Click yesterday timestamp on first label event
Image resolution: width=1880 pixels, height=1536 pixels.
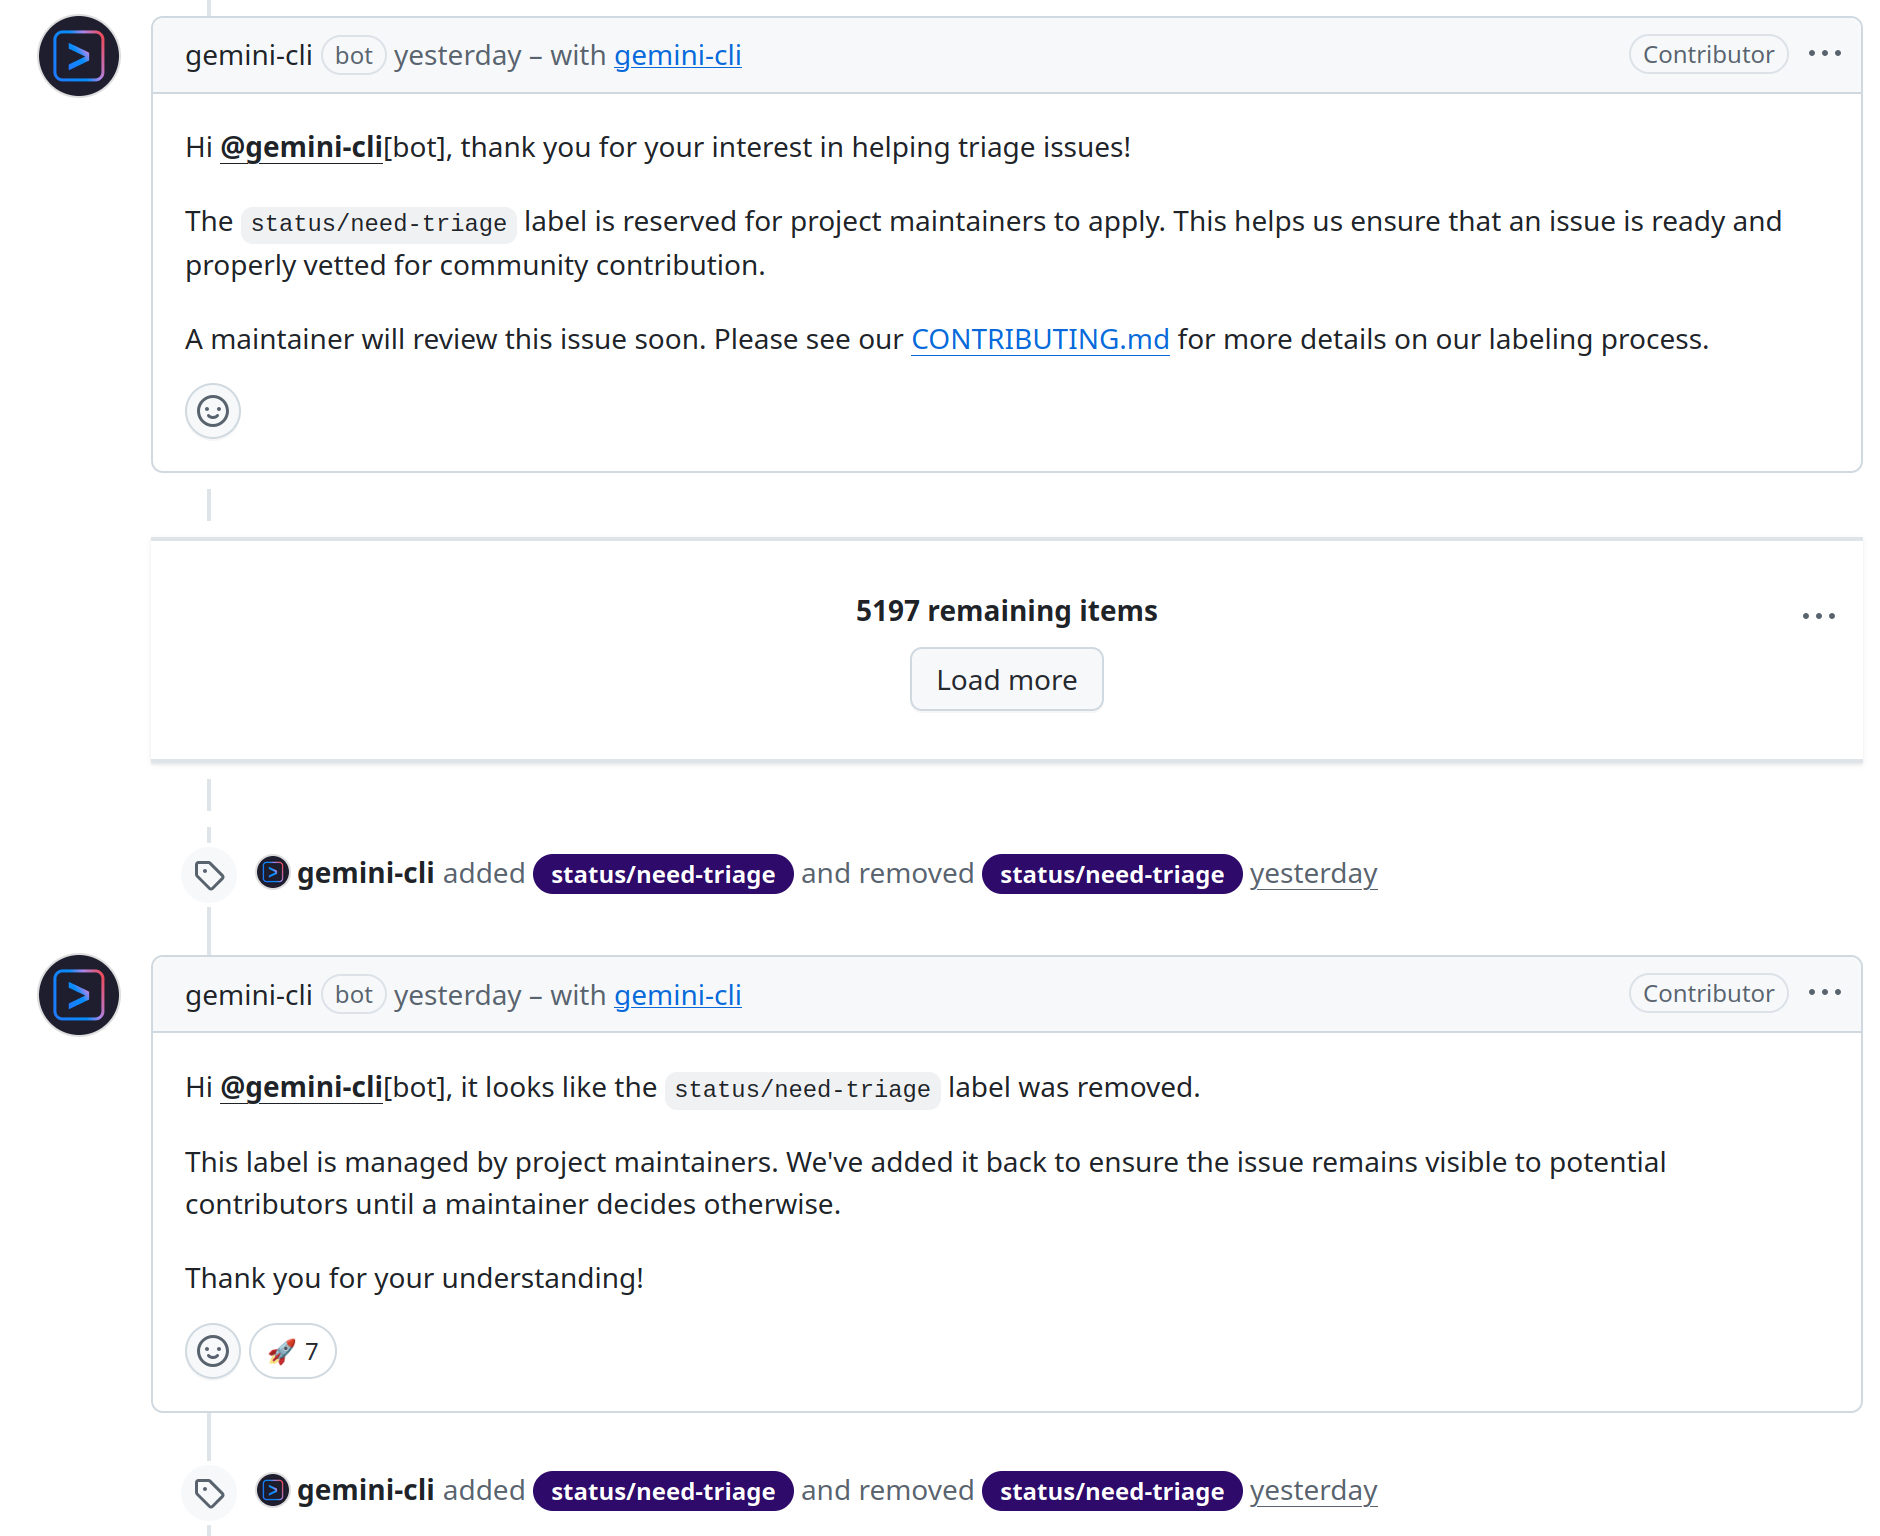pos(1313,874)
